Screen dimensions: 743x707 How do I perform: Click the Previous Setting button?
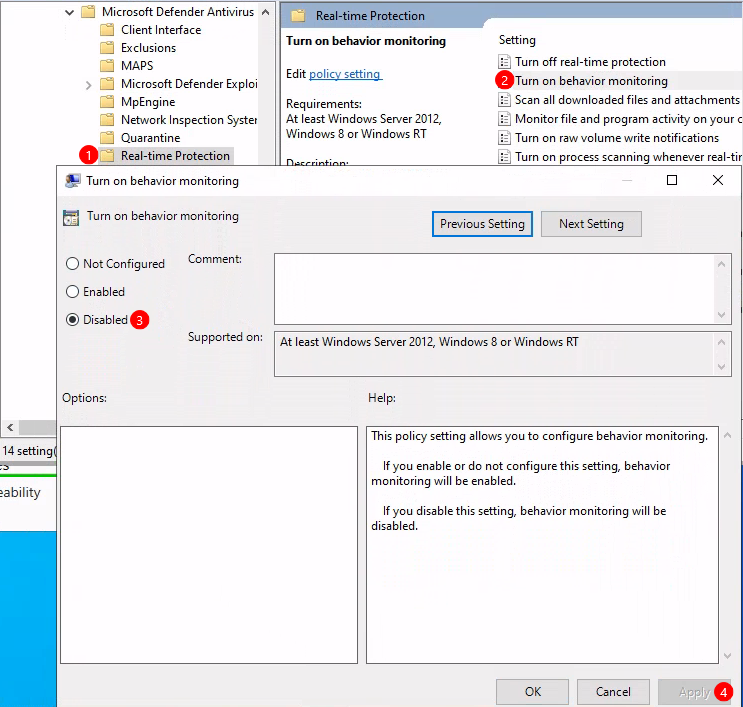[482, 224]
